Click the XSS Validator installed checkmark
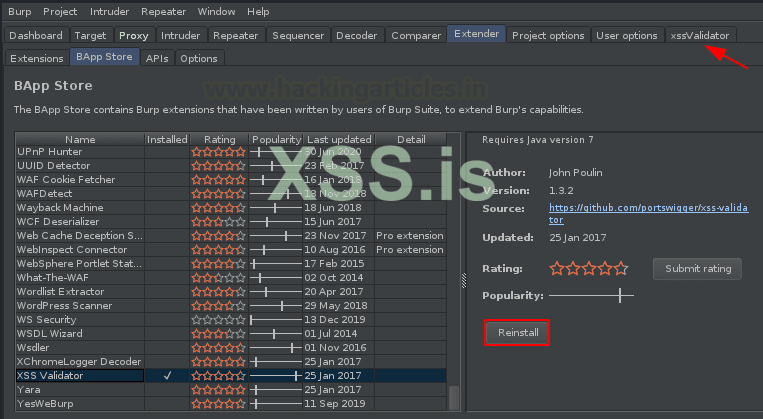763x419 pixels. pos(167,376)
